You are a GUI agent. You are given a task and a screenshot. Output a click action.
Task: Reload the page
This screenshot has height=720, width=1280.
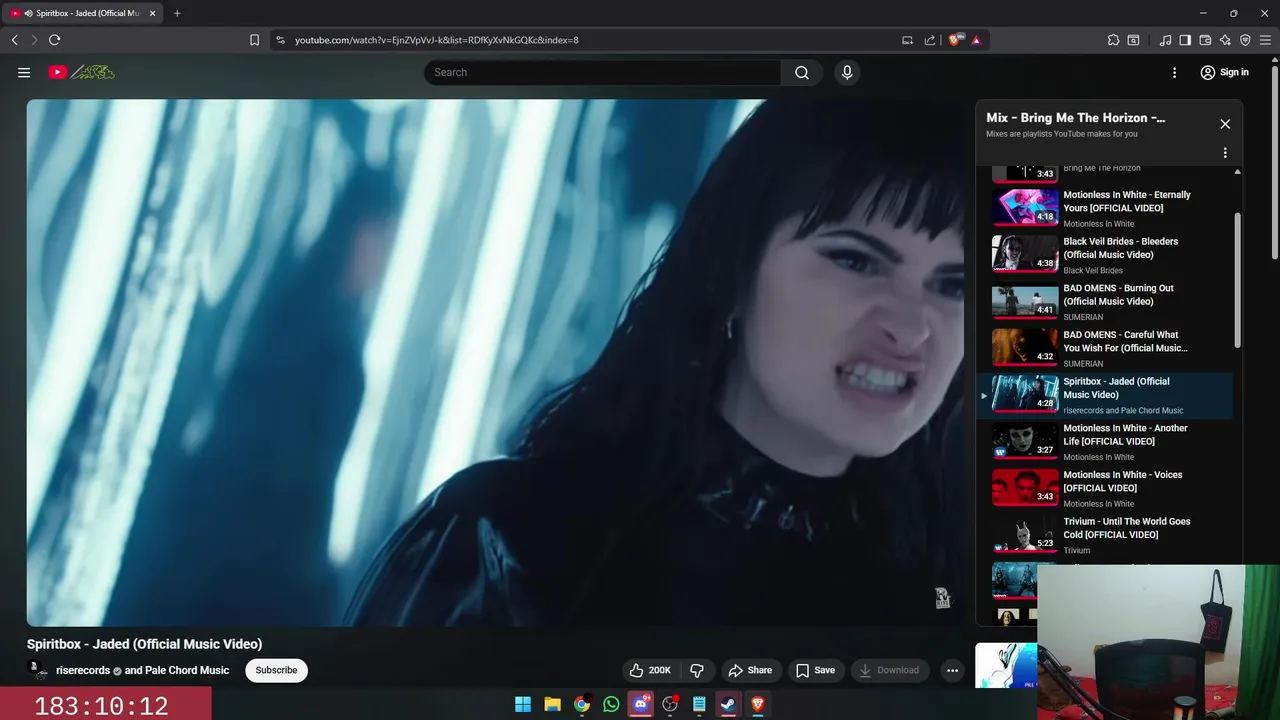coord(54,40)
